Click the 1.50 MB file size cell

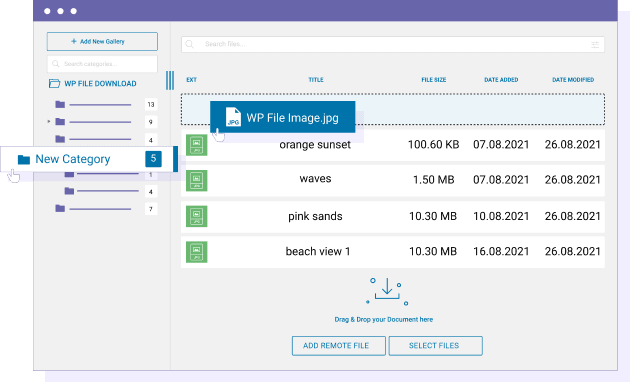(x=434, y=180)
